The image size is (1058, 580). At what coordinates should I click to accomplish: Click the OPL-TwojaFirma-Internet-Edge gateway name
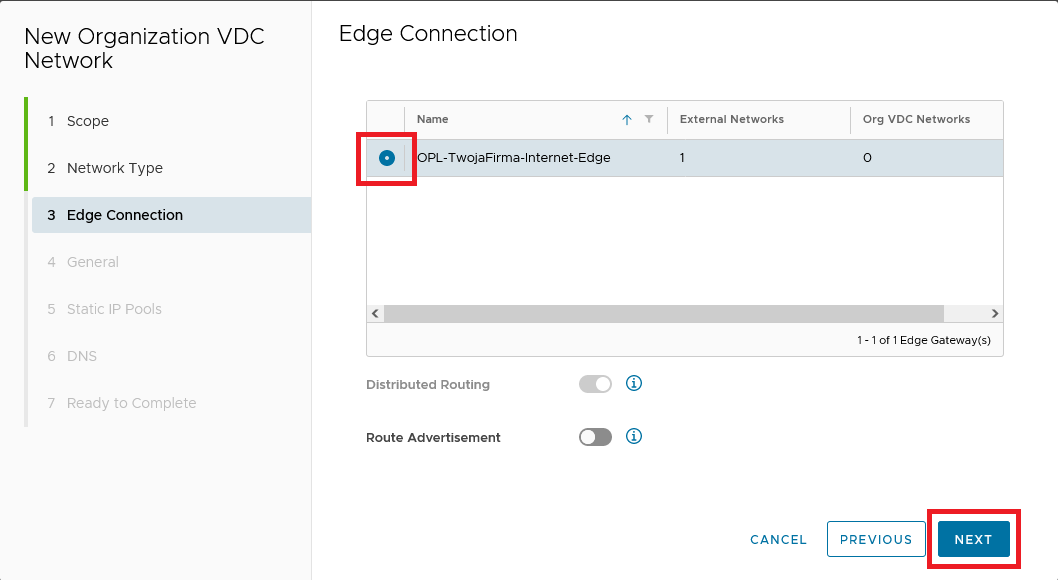tap(513, 158)
